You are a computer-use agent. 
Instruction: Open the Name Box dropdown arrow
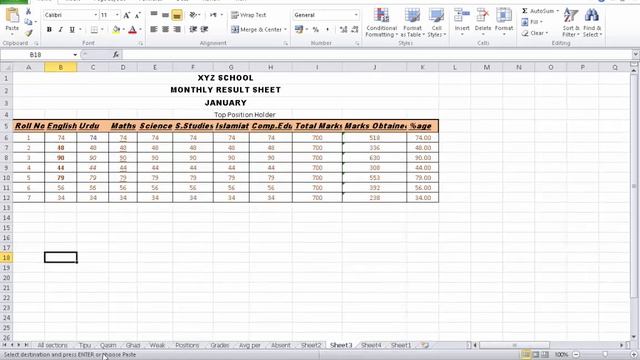pyautogui.click(x=75, y=54)
